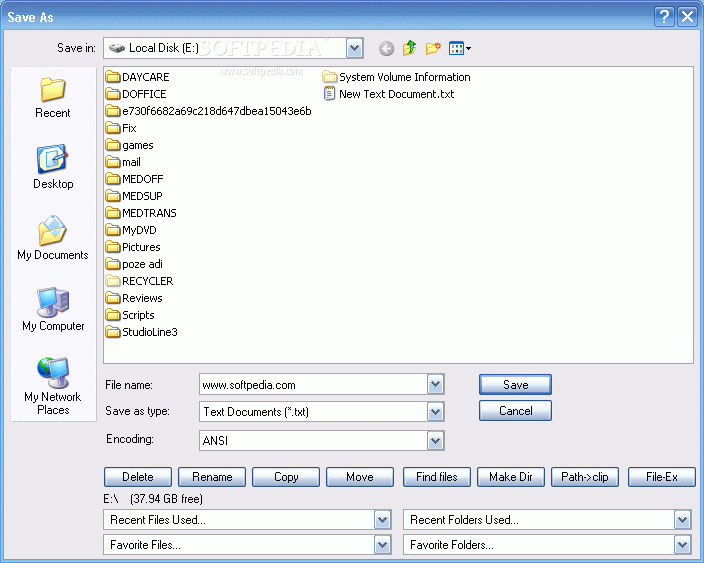Click the Save button
The image size is (704, 563).
(x=515, y=385)
